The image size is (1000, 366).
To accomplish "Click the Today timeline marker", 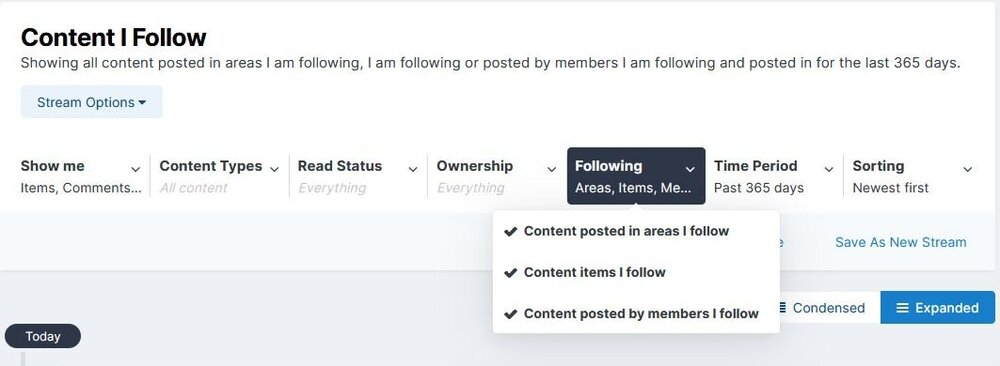I will click(x=43, y=336).
